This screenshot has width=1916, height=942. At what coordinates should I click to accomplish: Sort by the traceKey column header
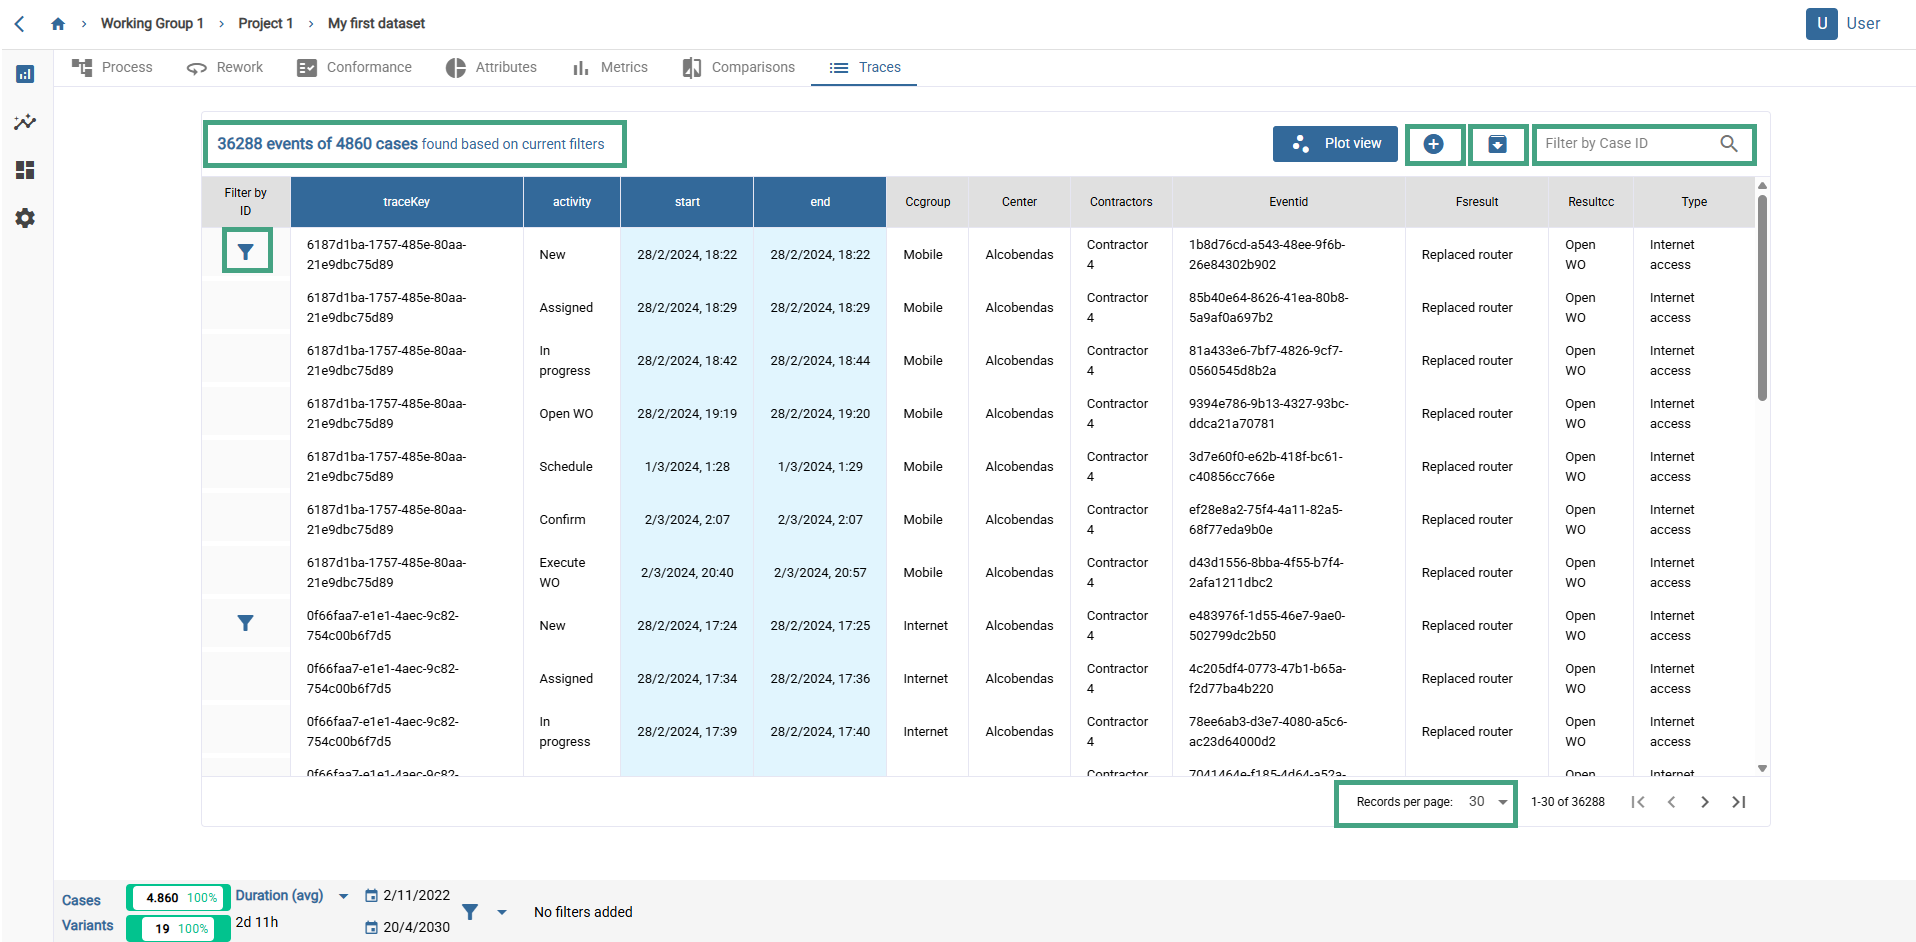(x=406, y=202)
